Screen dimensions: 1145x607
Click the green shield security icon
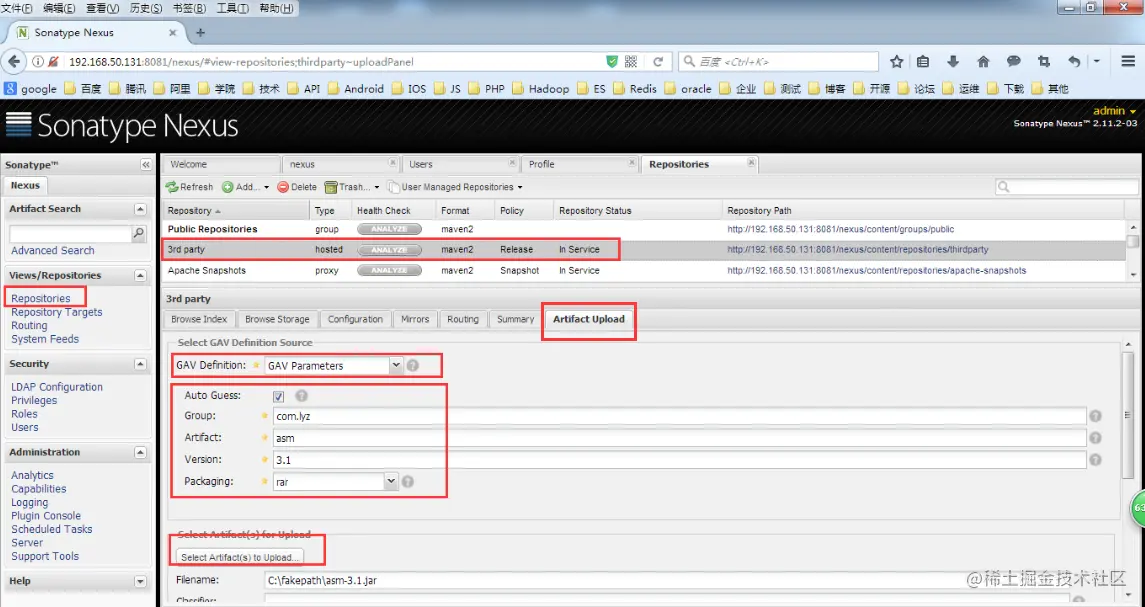point(612,62)
